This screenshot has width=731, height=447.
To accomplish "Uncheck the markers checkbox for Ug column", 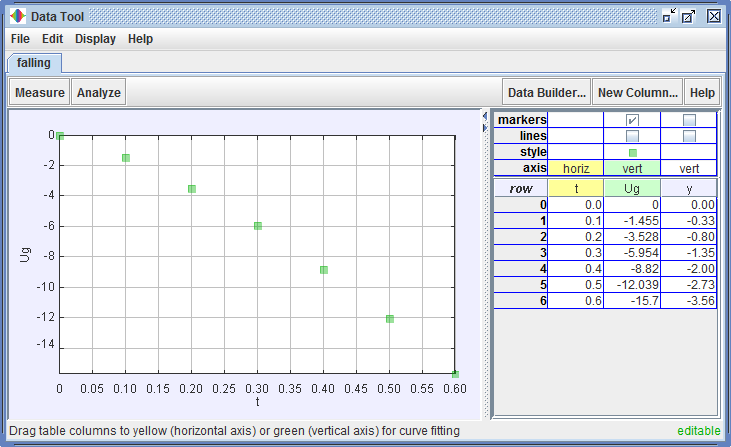I will click(632, 120).
